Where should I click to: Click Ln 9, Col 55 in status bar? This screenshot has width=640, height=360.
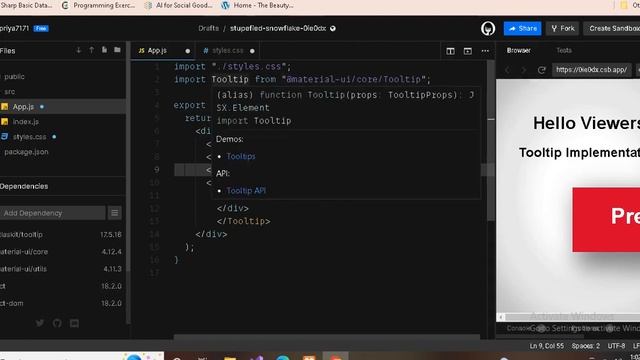coord(547,346)
